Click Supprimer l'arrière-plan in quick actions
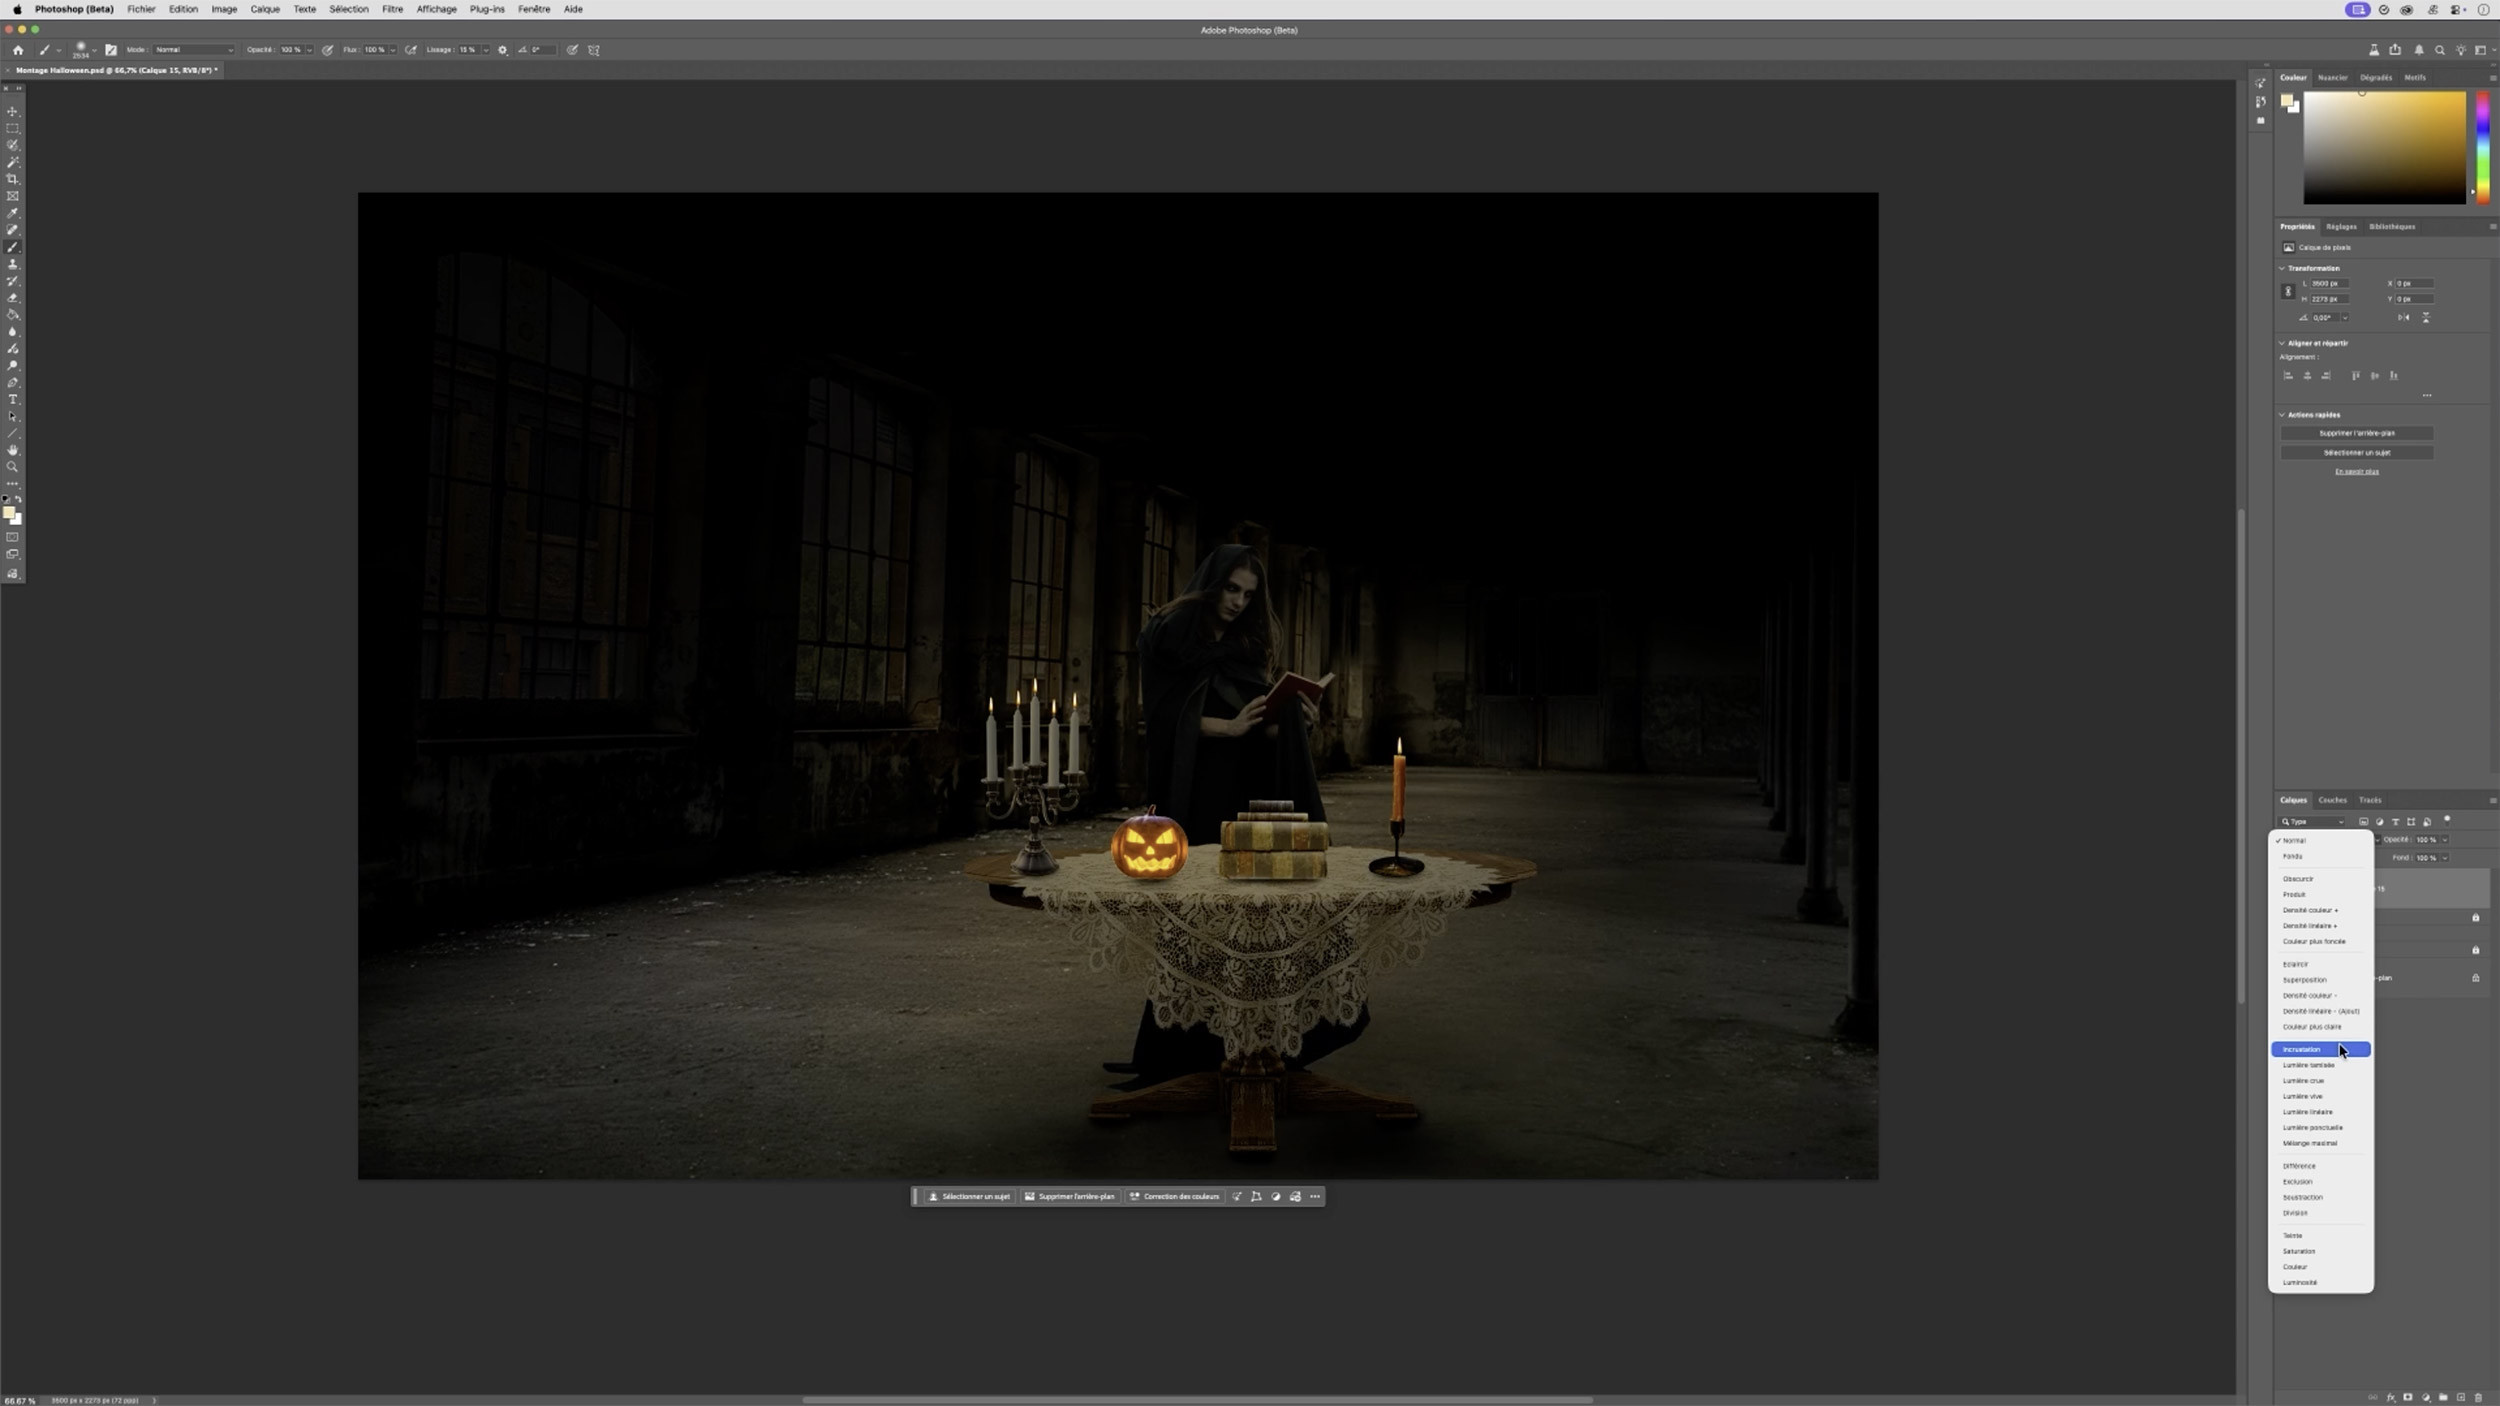Screen dimensions: 2500x1406 point(2356,433)
